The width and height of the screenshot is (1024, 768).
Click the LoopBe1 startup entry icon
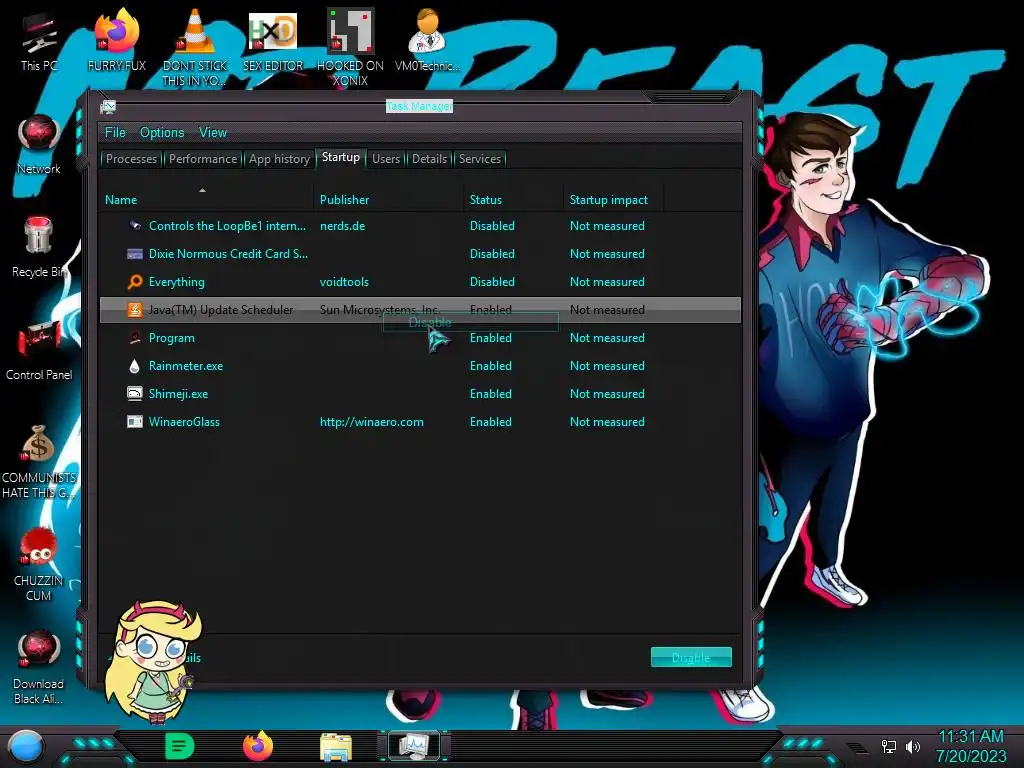135,226
